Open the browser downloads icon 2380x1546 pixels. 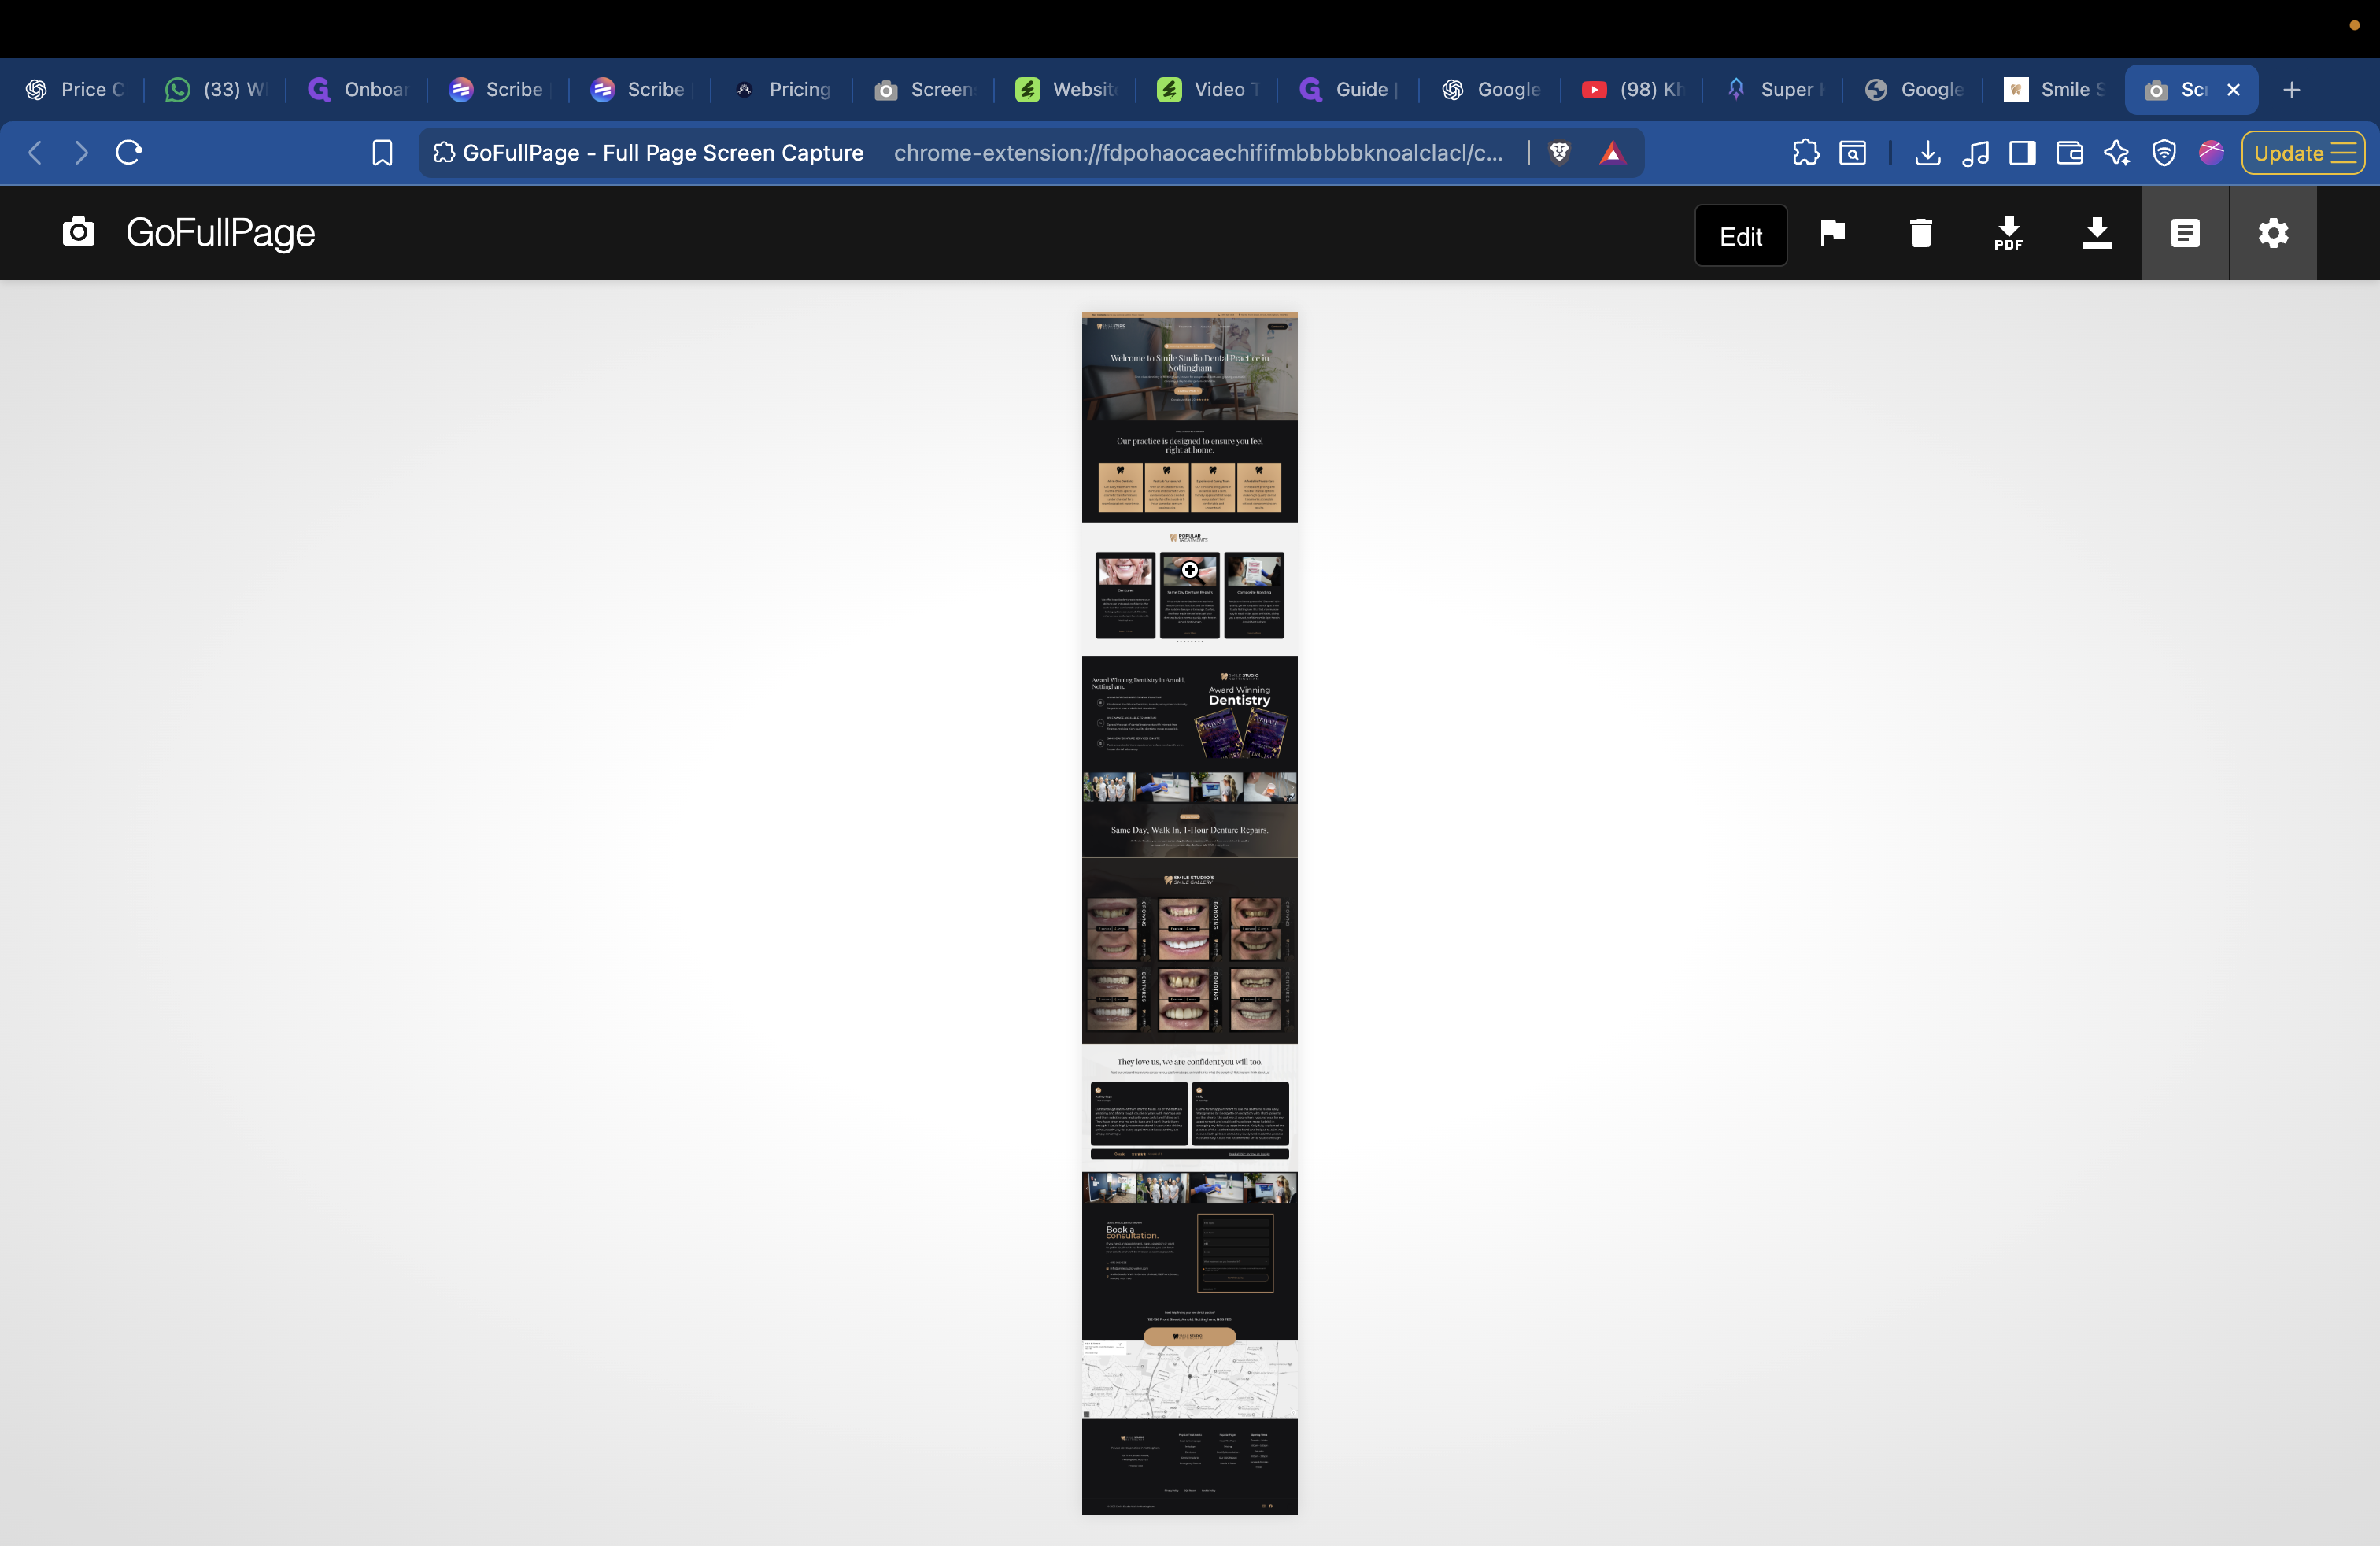1927,152
